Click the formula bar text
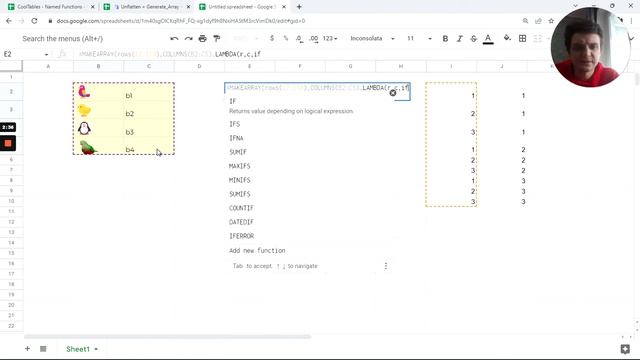Viewport: 640px width, 360px height. (169, 54)
